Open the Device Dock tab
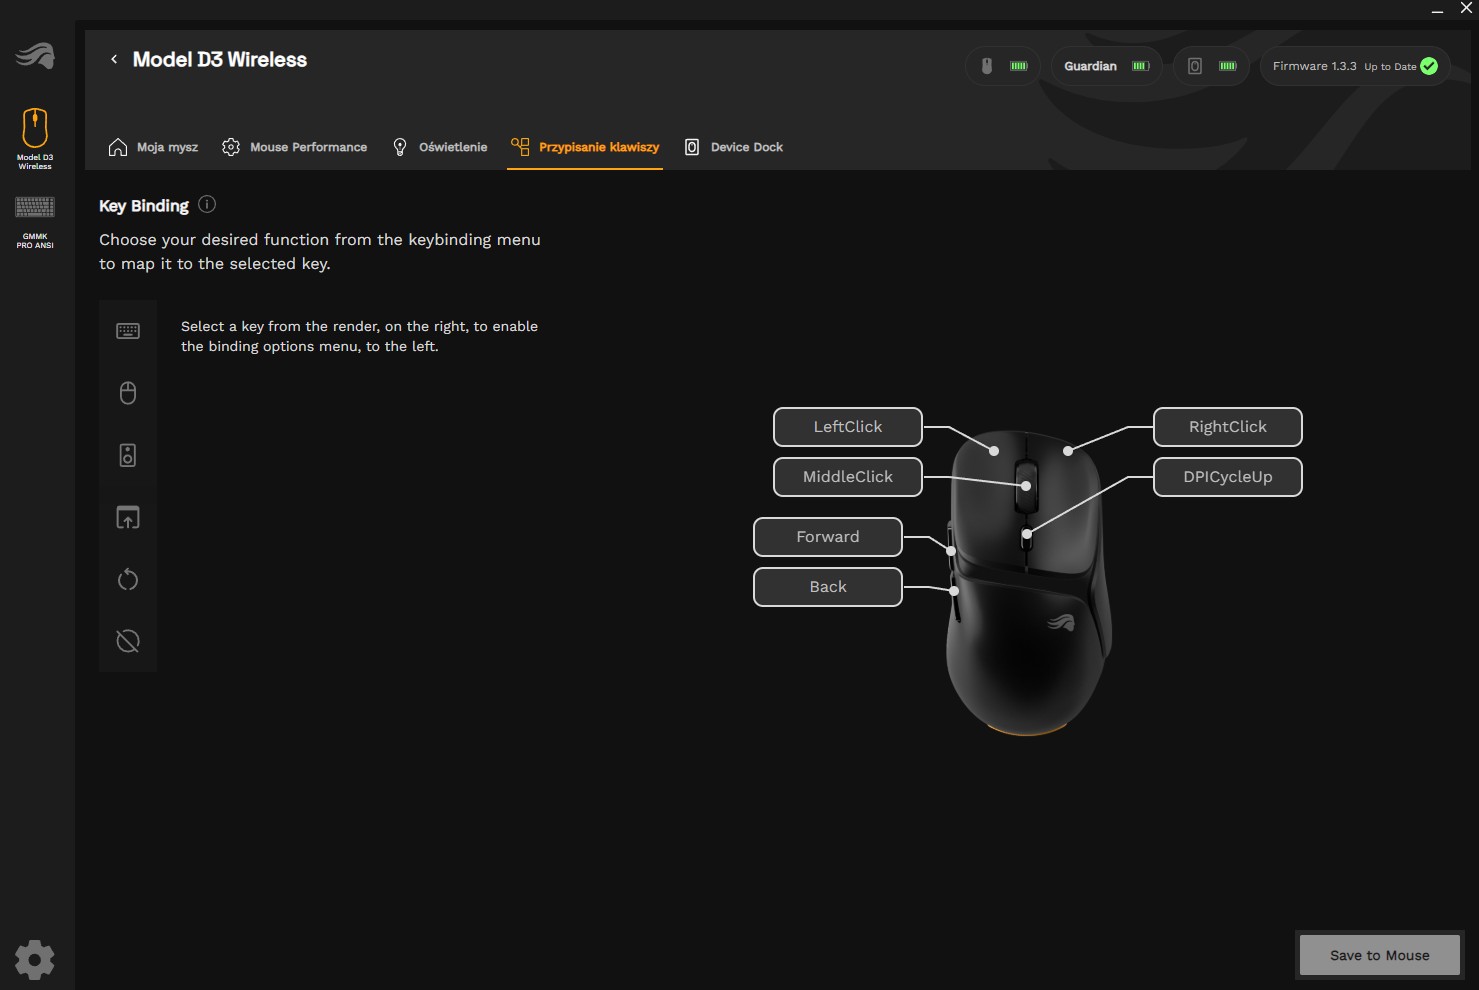The image size is (1479, 990). pos(734,147)
